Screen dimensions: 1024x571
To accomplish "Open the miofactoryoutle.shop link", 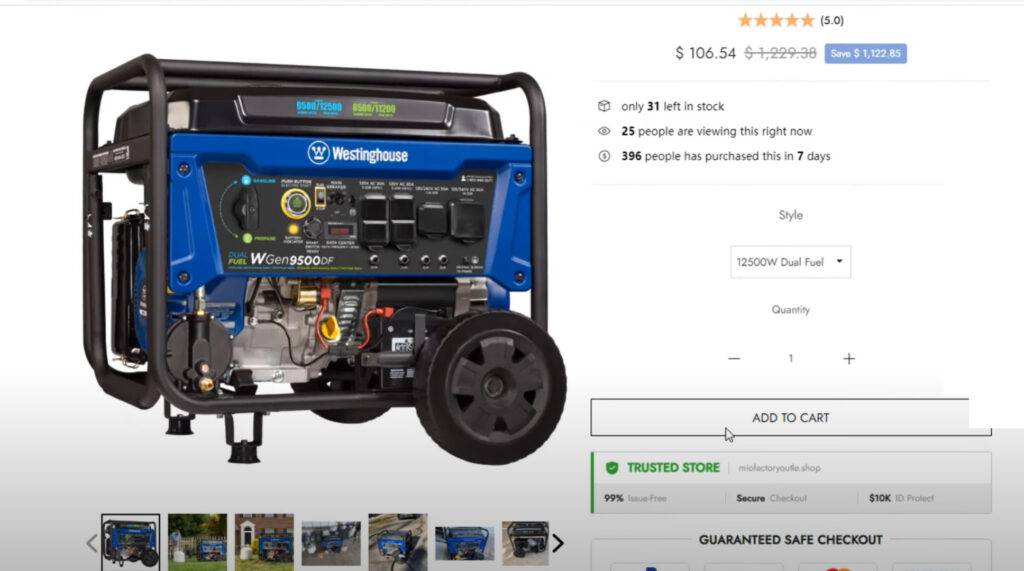I will pos(779,468).
